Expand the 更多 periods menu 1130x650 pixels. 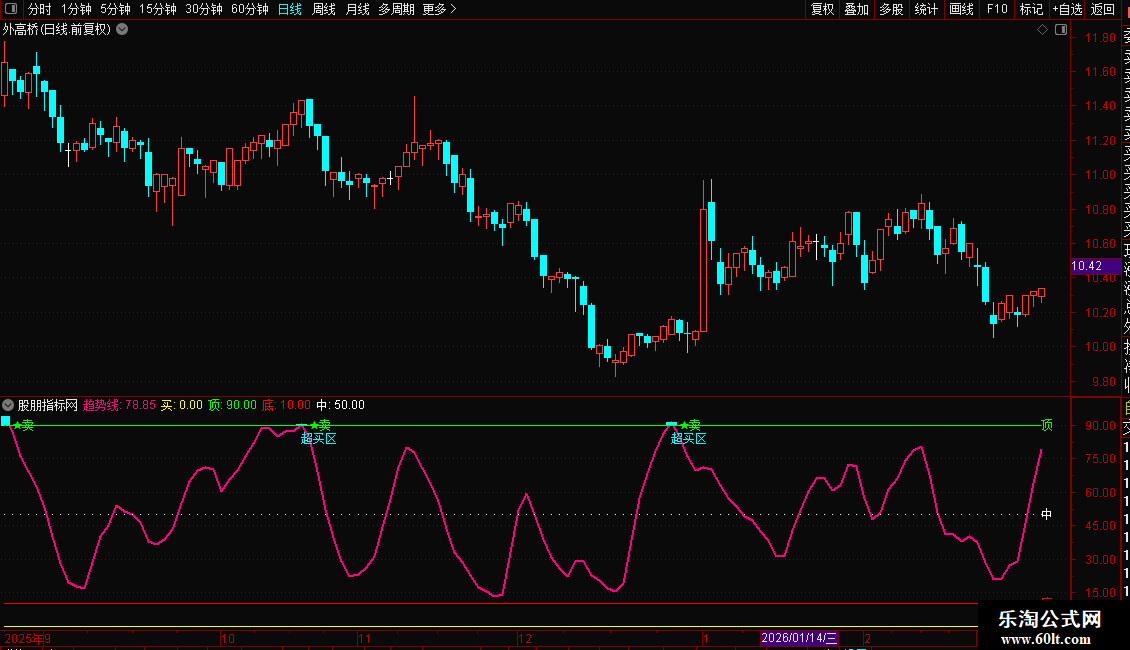(439, 9)
